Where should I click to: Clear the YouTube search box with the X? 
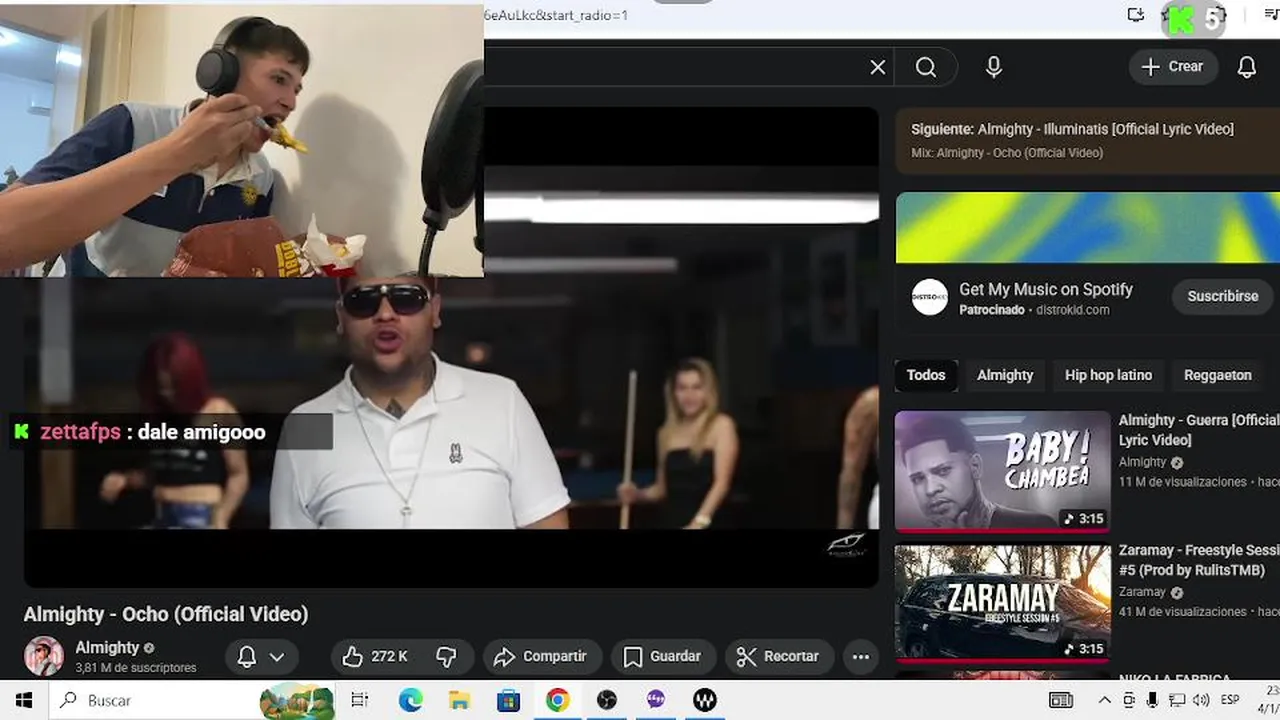click(877, 67)
